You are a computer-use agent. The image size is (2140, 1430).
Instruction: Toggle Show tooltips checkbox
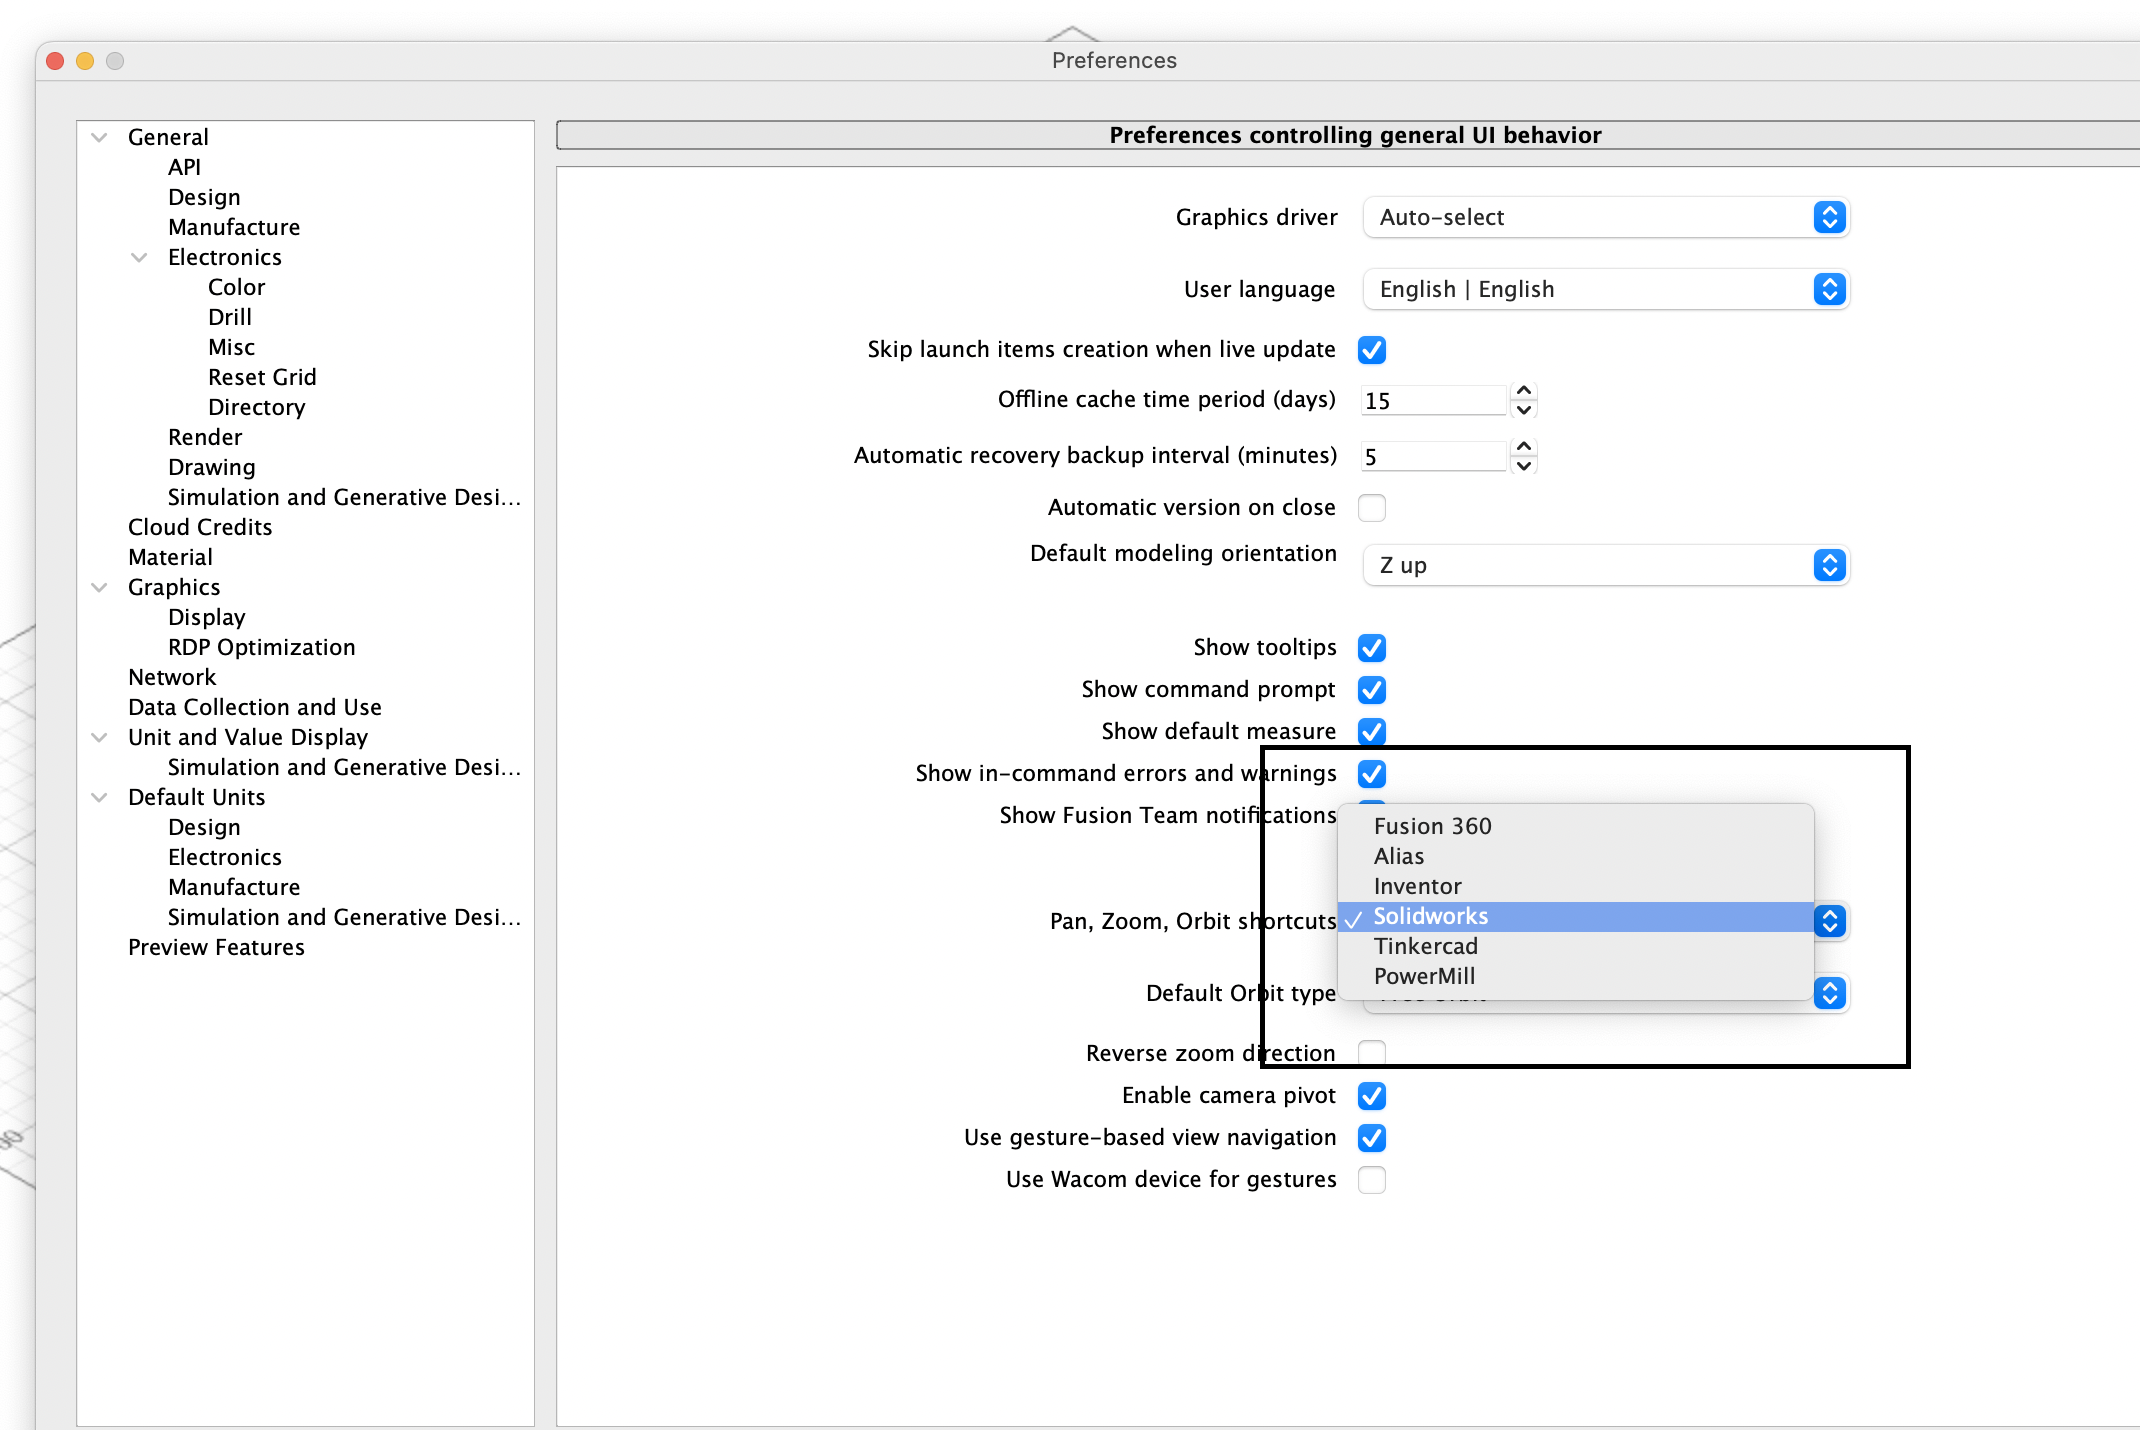[x=1372, y=648]
